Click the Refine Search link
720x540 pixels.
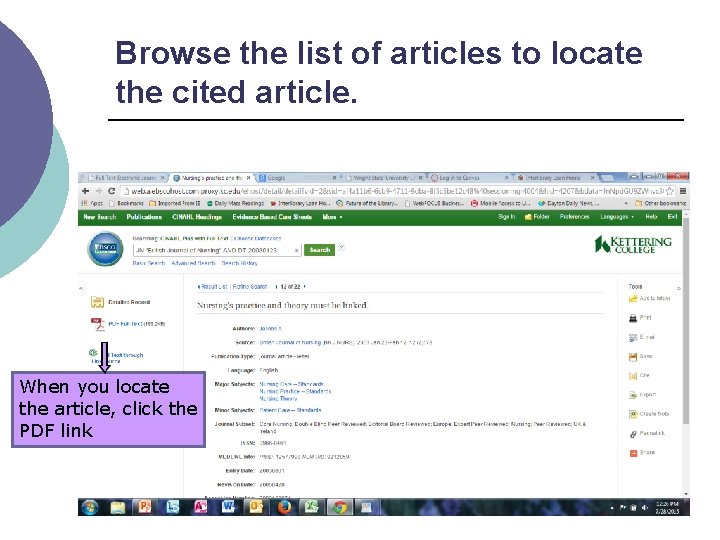click(x=250, y=287)
